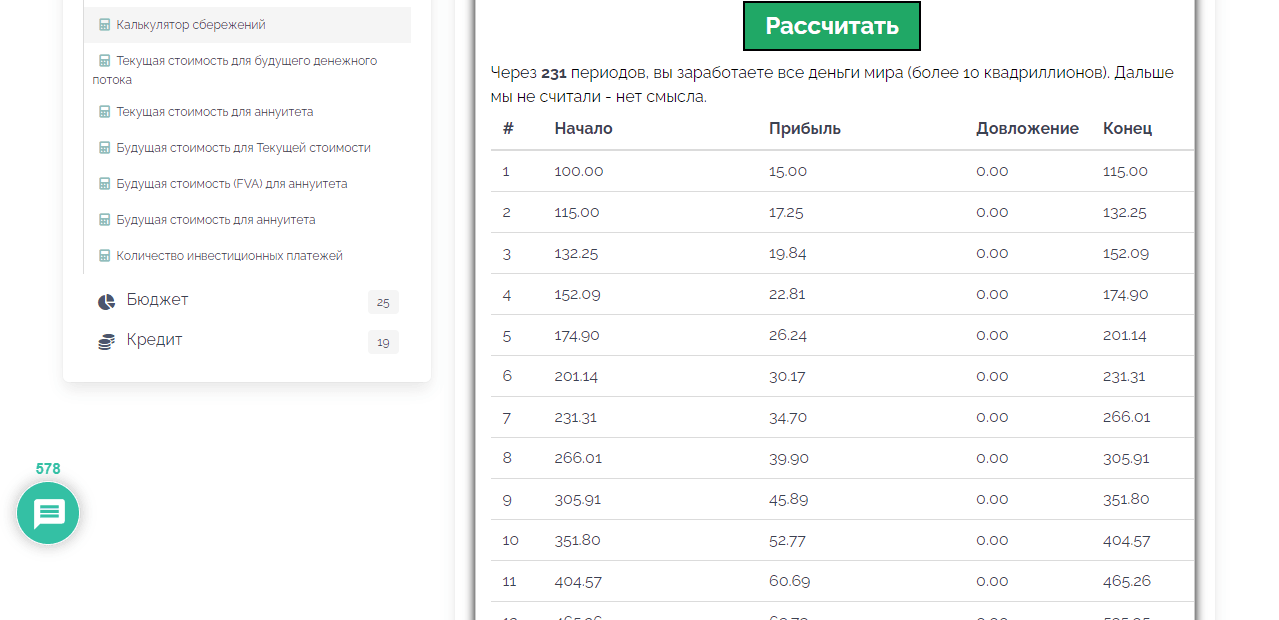Click calculator icon for Количество инвестиционных платежей
The image size is (1279, 620).
click(103, 255)
